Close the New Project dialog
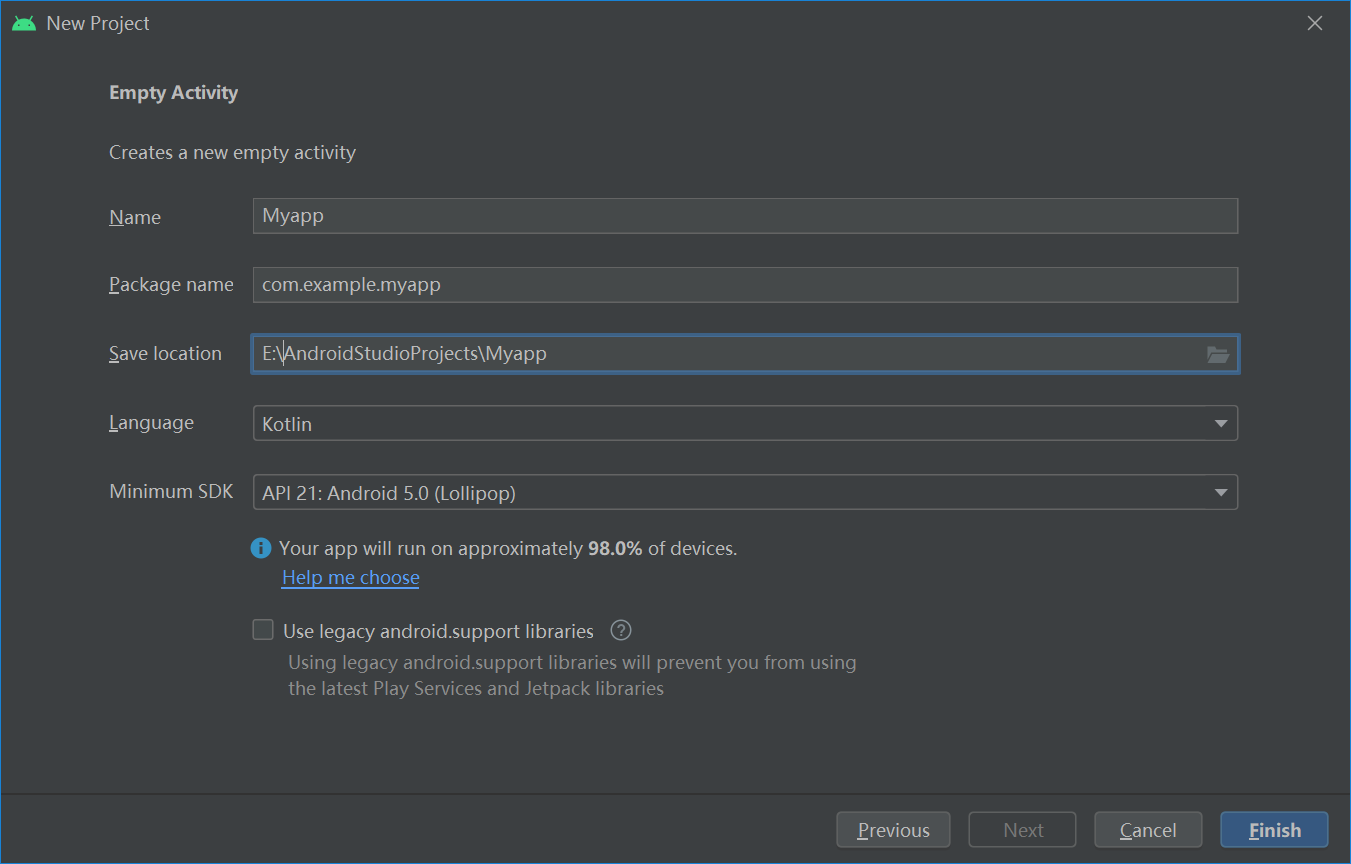This screenshot has height=864, width=1351. click(1315, 23)
